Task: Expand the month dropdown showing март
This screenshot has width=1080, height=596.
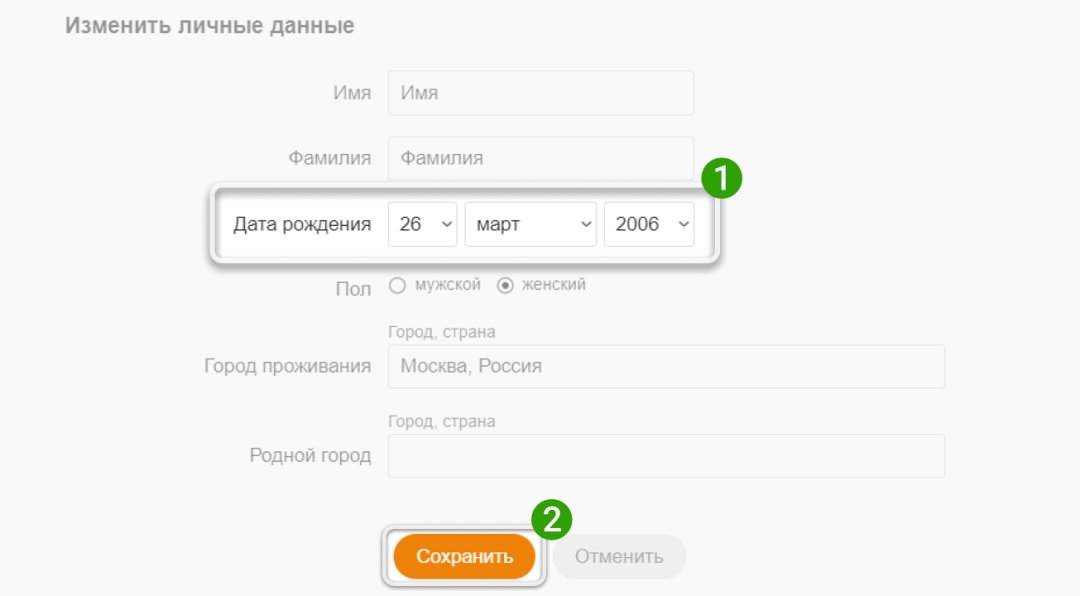Action: 530,224
